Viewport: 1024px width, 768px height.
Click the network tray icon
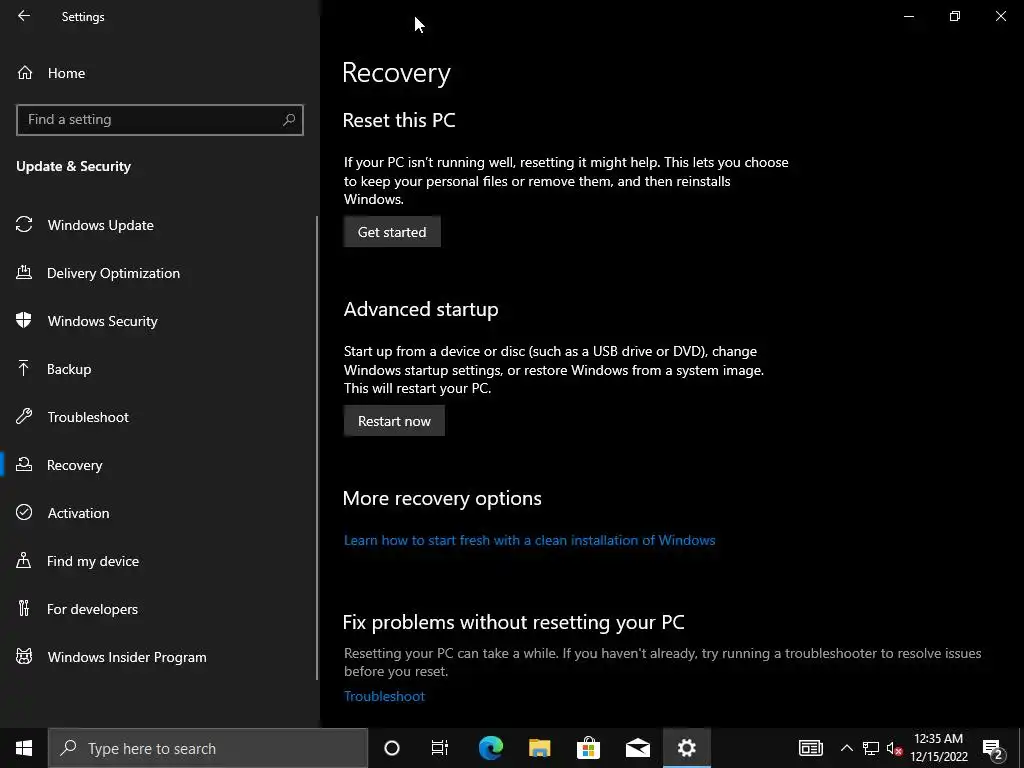click(x=870, y=748)
